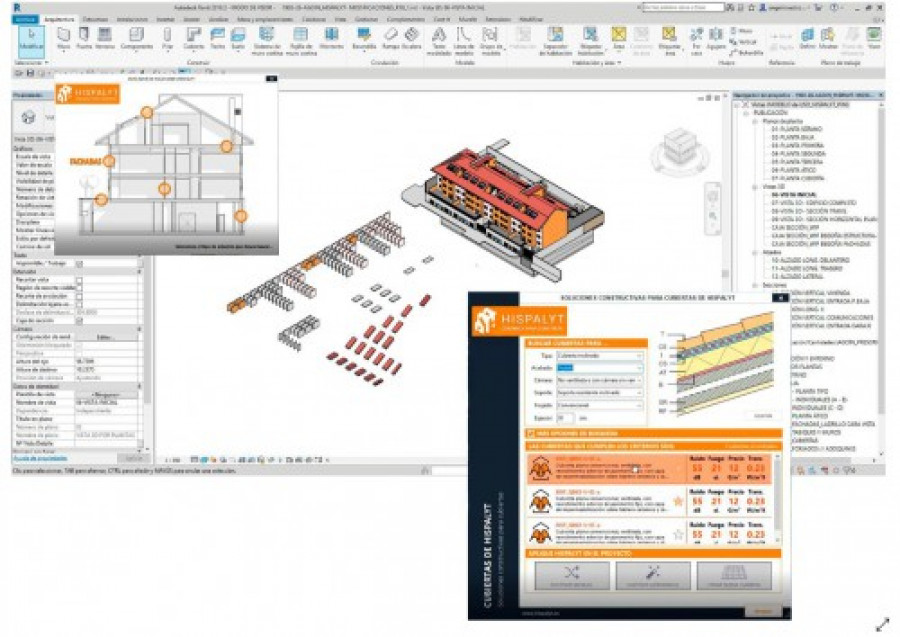The width and height of the screenshot is (900, 637).
Task: Collapse the Vistas 3D tree node
Action: pyautogui.click(x=755, y=187)
